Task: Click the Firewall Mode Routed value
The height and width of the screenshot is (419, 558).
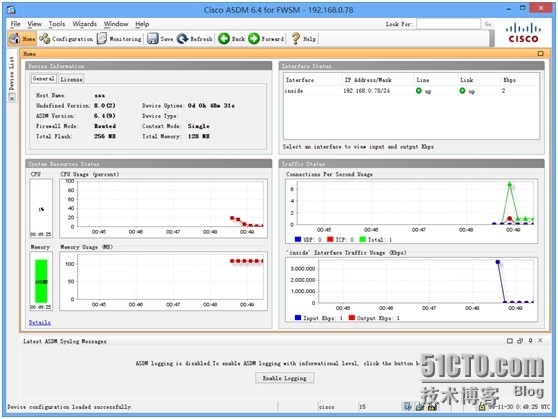Action: (105, 126)
